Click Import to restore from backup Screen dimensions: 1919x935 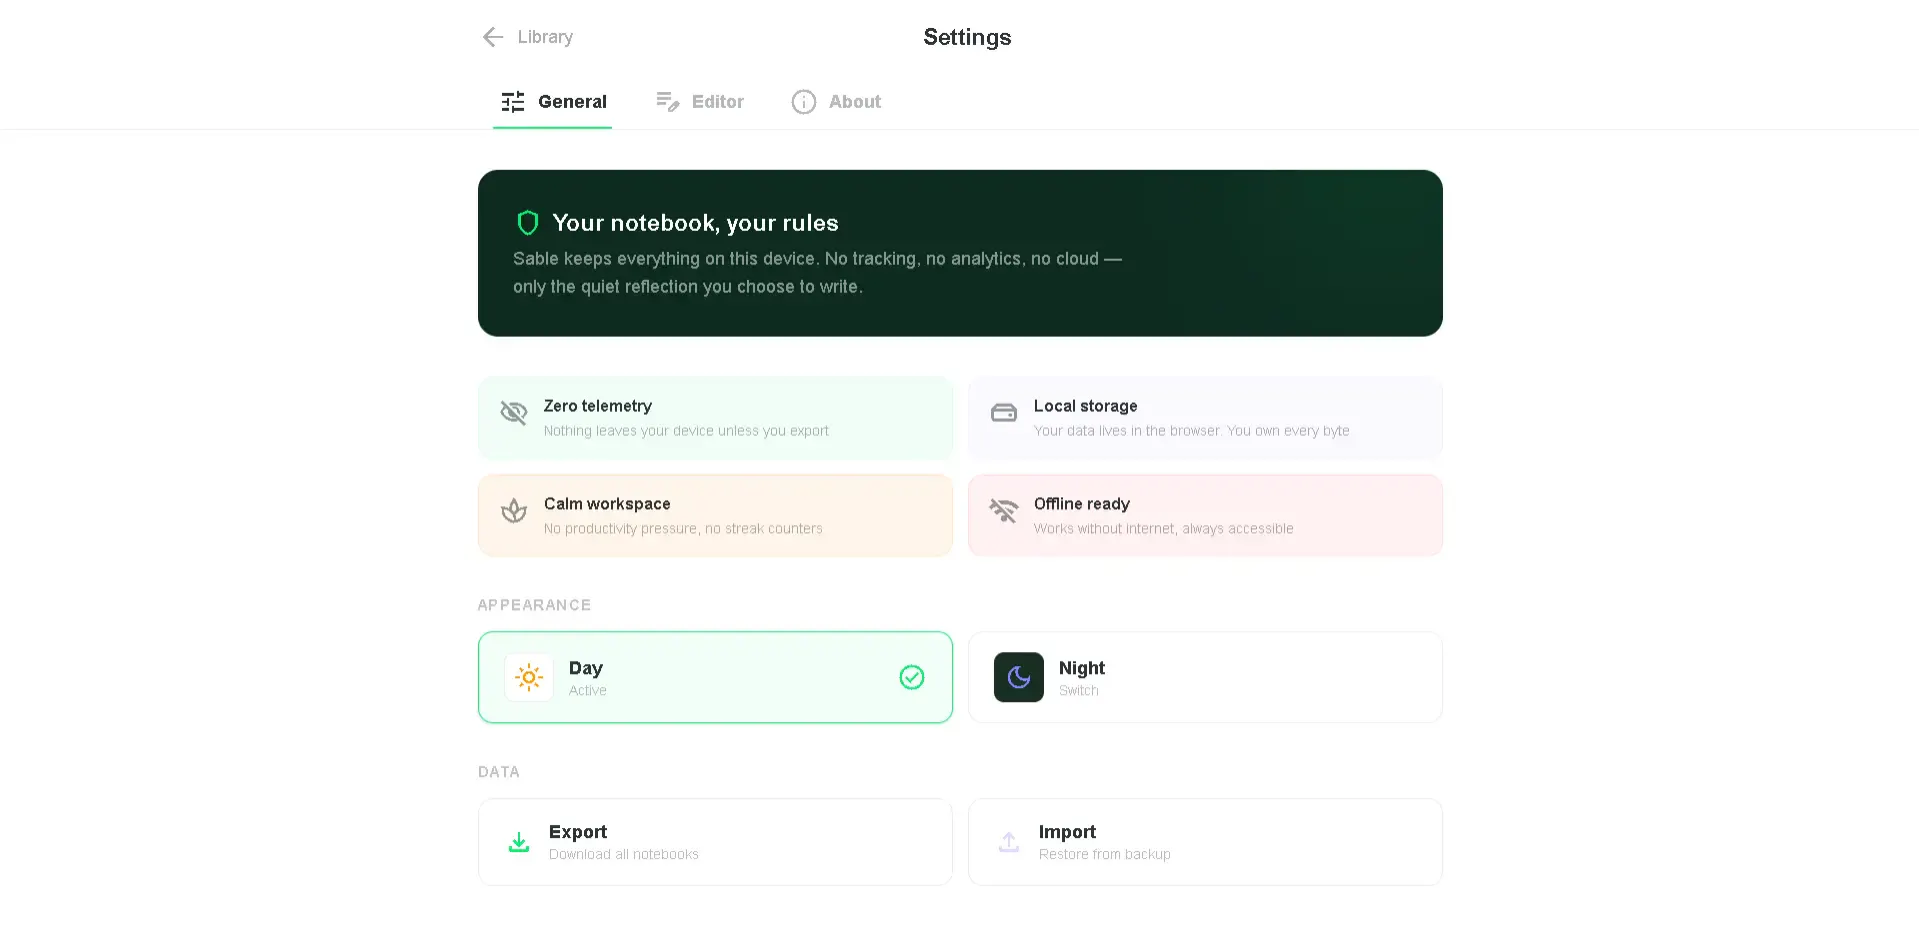(x=1205, y=842)
